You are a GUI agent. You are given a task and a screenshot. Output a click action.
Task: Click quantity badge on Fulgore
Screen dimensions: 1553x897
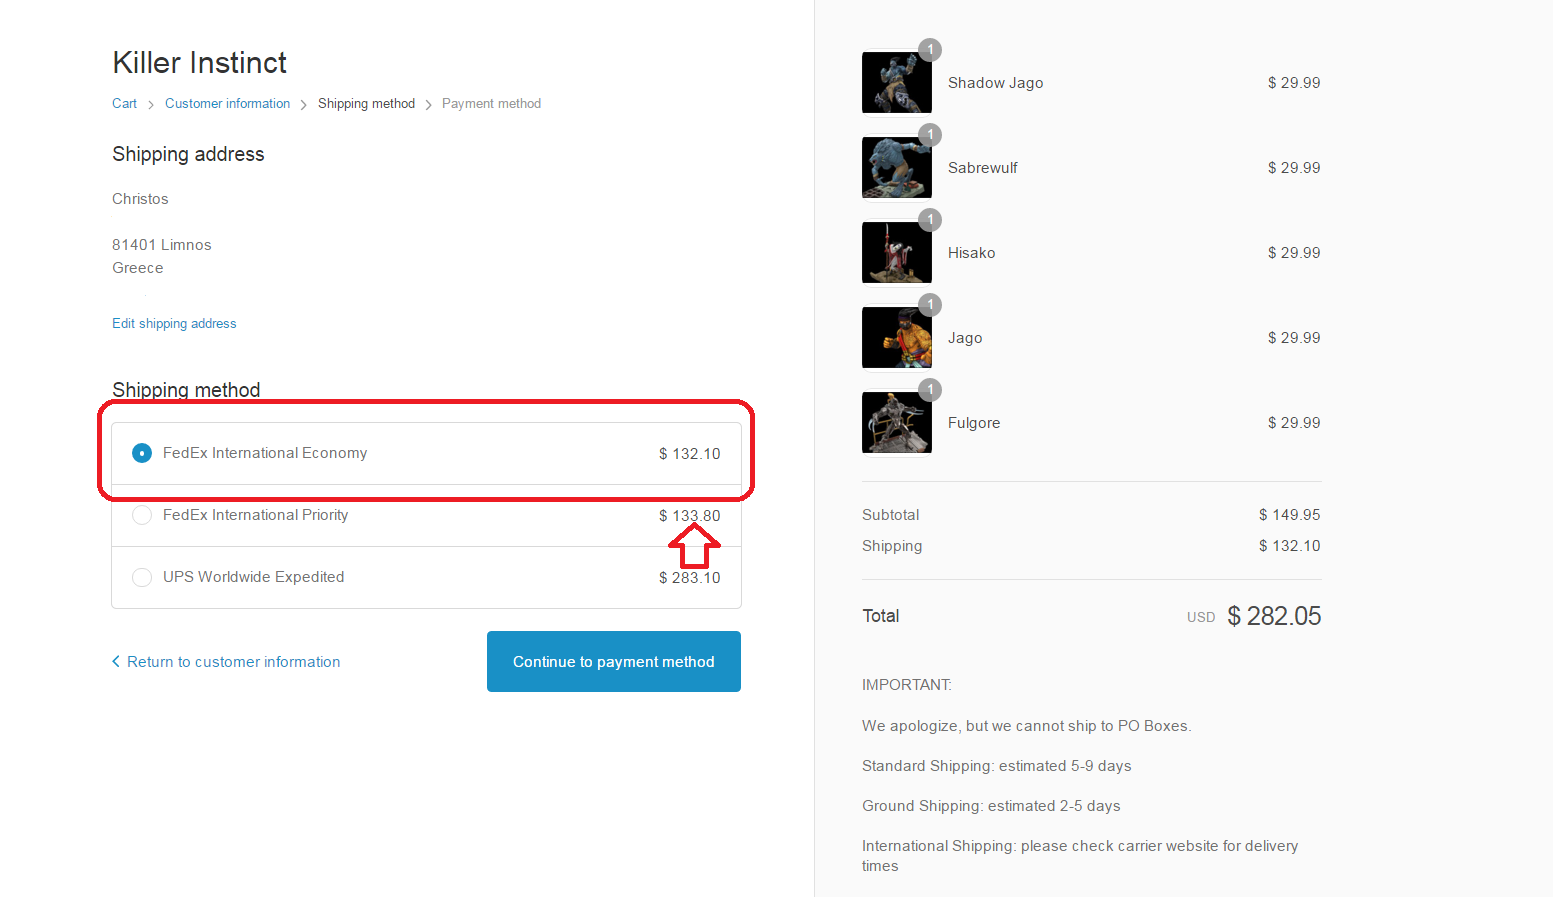pyautogui.click(x=930, y=390)
